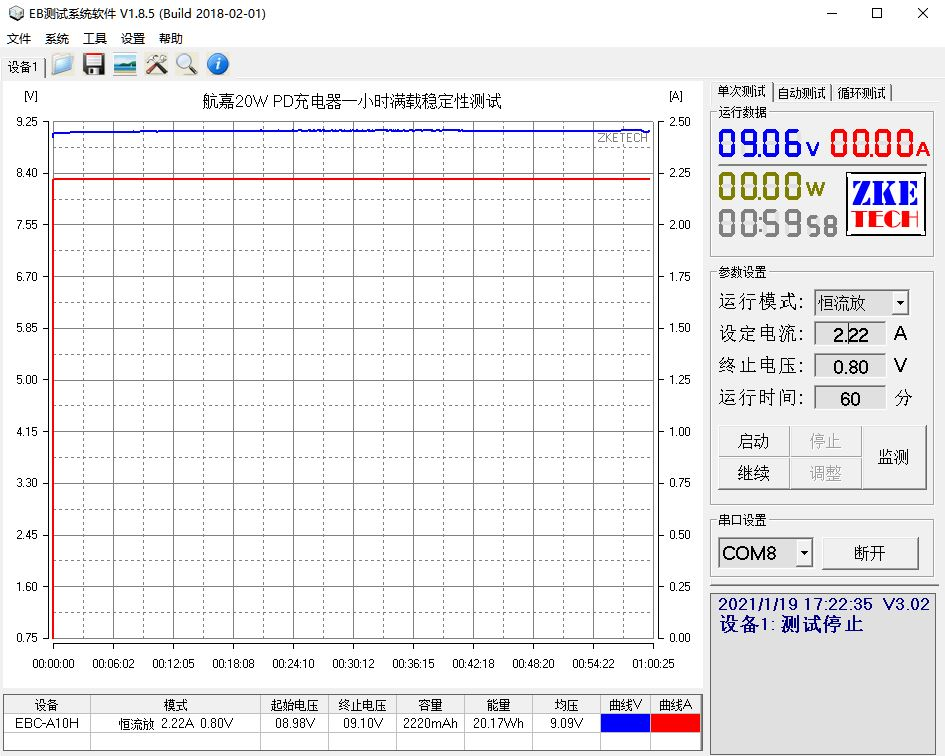This screenshot has height=756, width=945.
Task: Click the 均压 column header
Action: (x=567, y=705)
